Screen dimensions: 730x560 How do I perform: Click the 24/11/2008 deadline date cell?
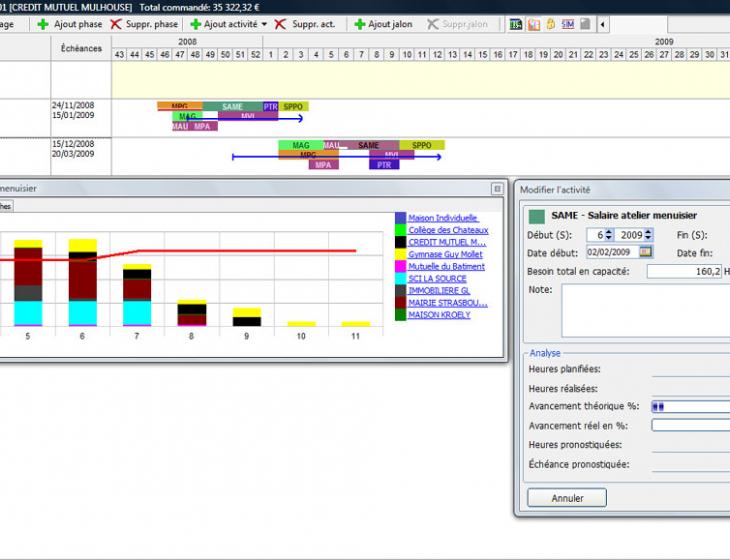pos(73,105)
